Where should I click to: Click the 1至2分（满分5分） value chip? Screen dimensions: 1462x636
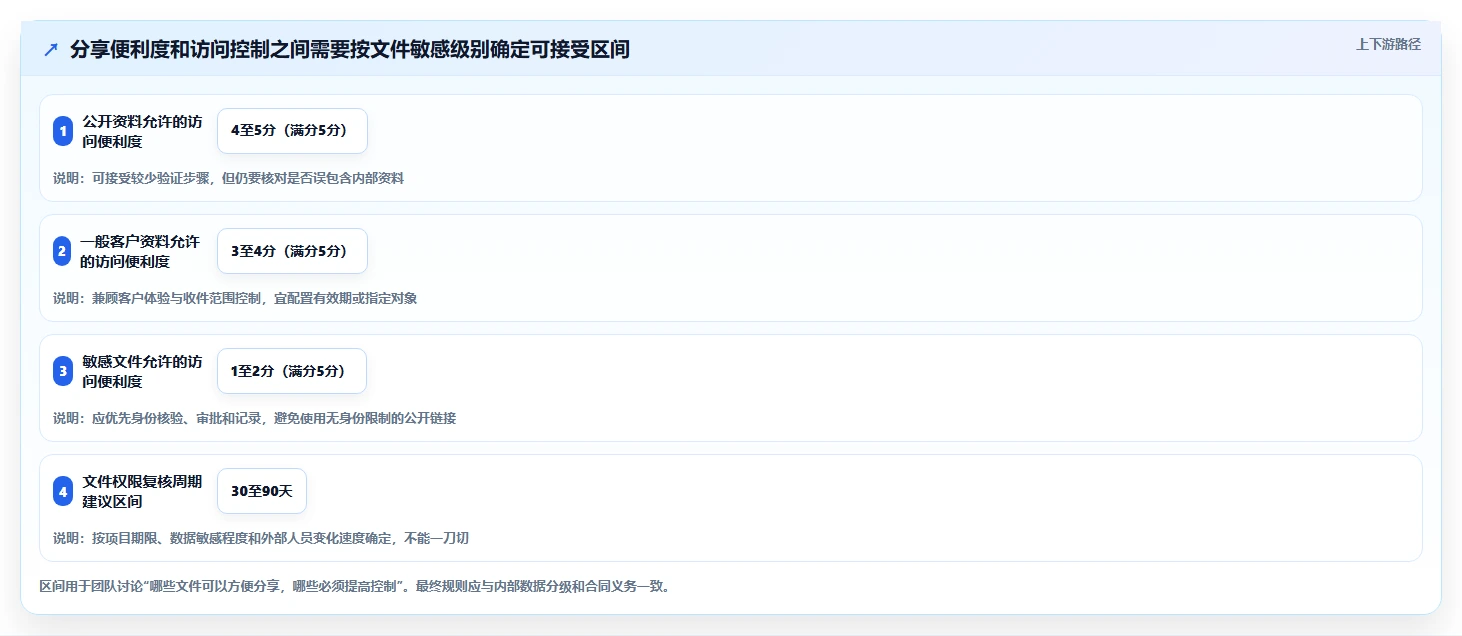pyautogui.click(x=292, y=371)
